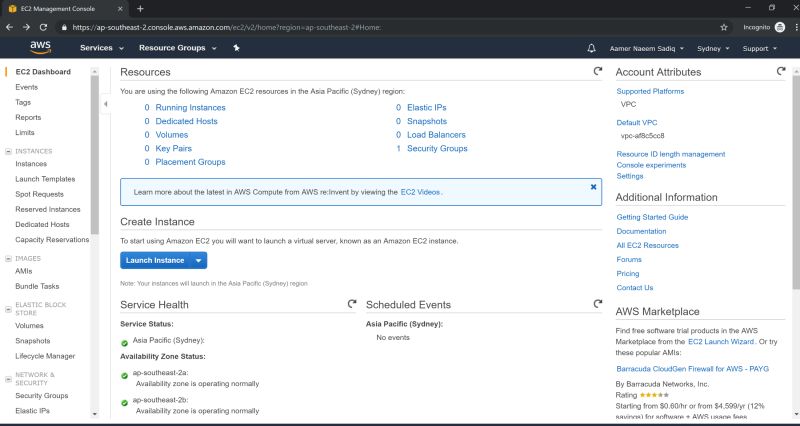Screen dimensions: 800x426
Task: Close the EC2 Management Console tab
Action: coord(120,9)
